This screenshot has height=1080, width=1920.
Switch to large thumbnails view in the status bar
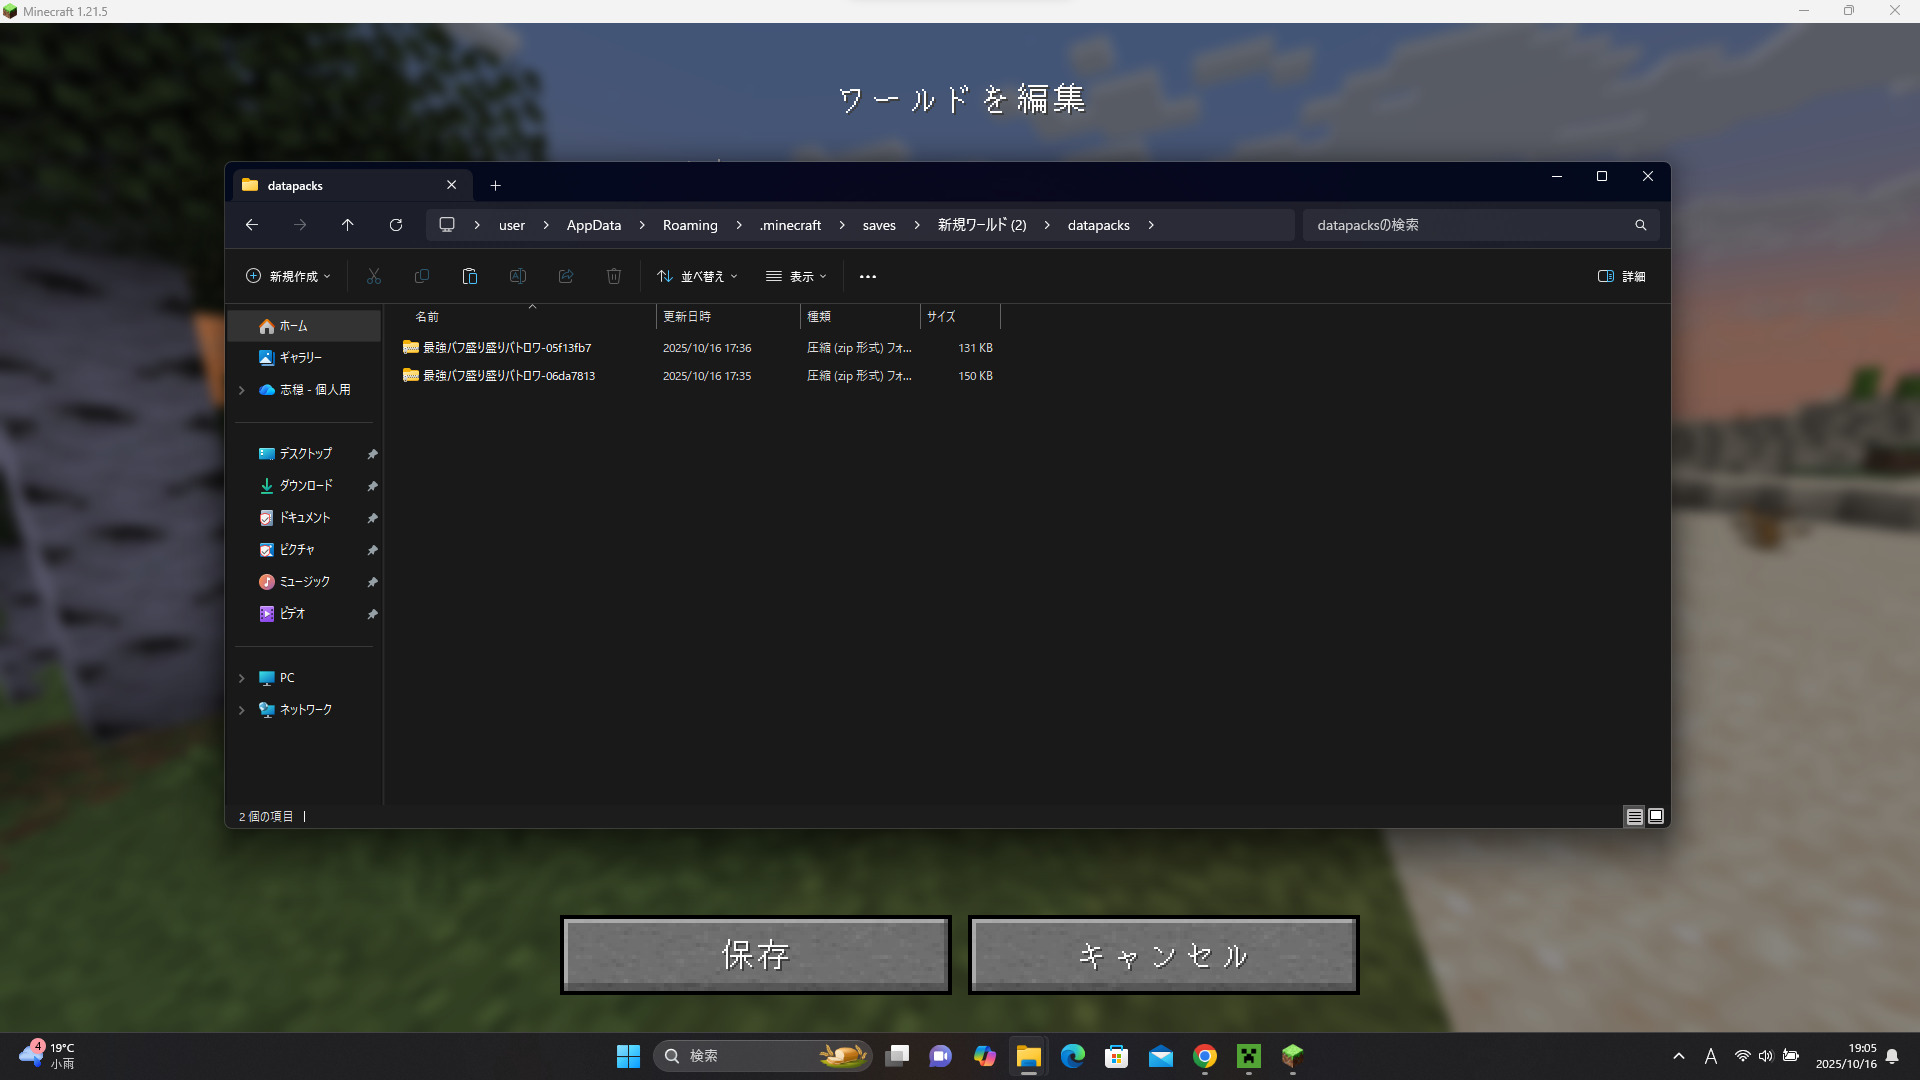coord(1656,816)
